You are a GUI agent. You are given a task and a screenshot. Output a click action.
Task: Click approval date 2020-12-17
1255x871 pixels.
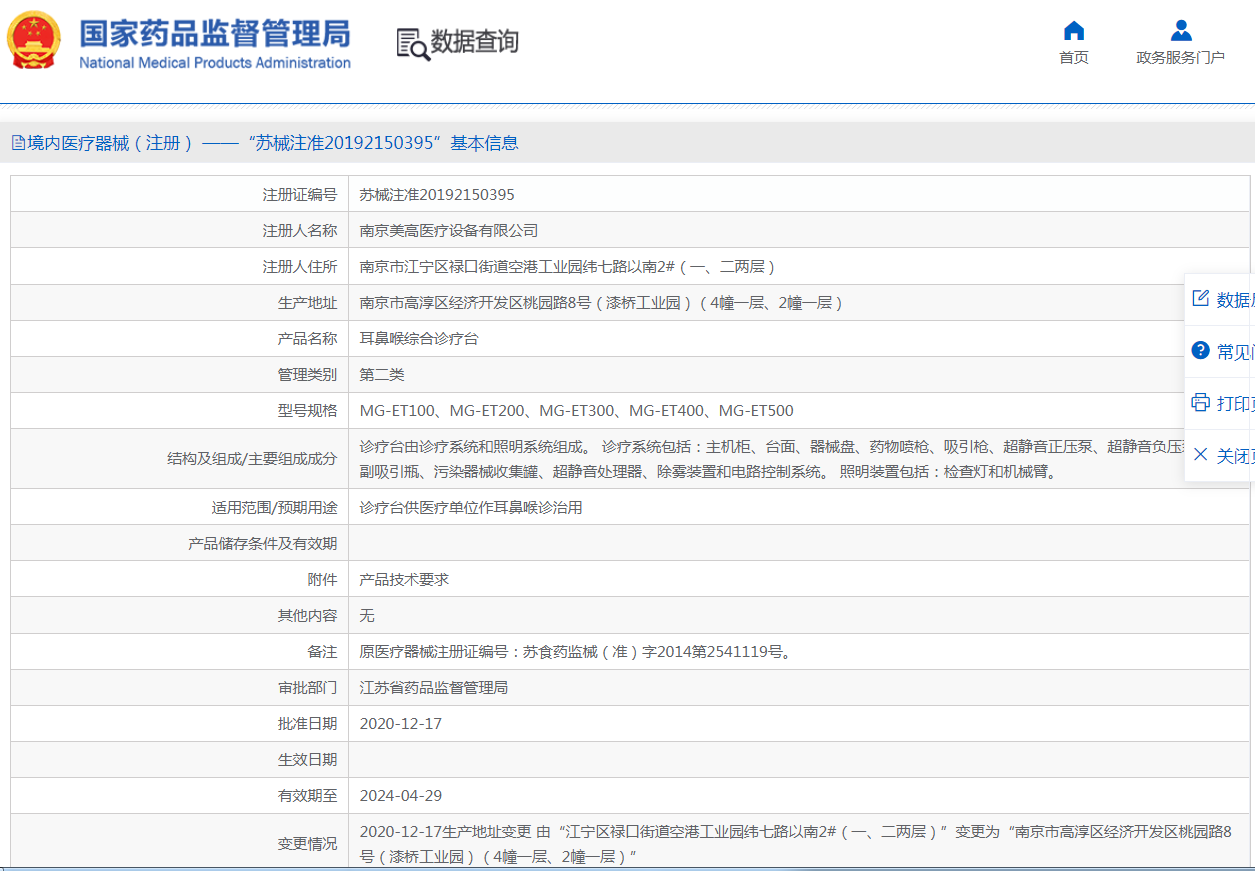pos(401,724)
